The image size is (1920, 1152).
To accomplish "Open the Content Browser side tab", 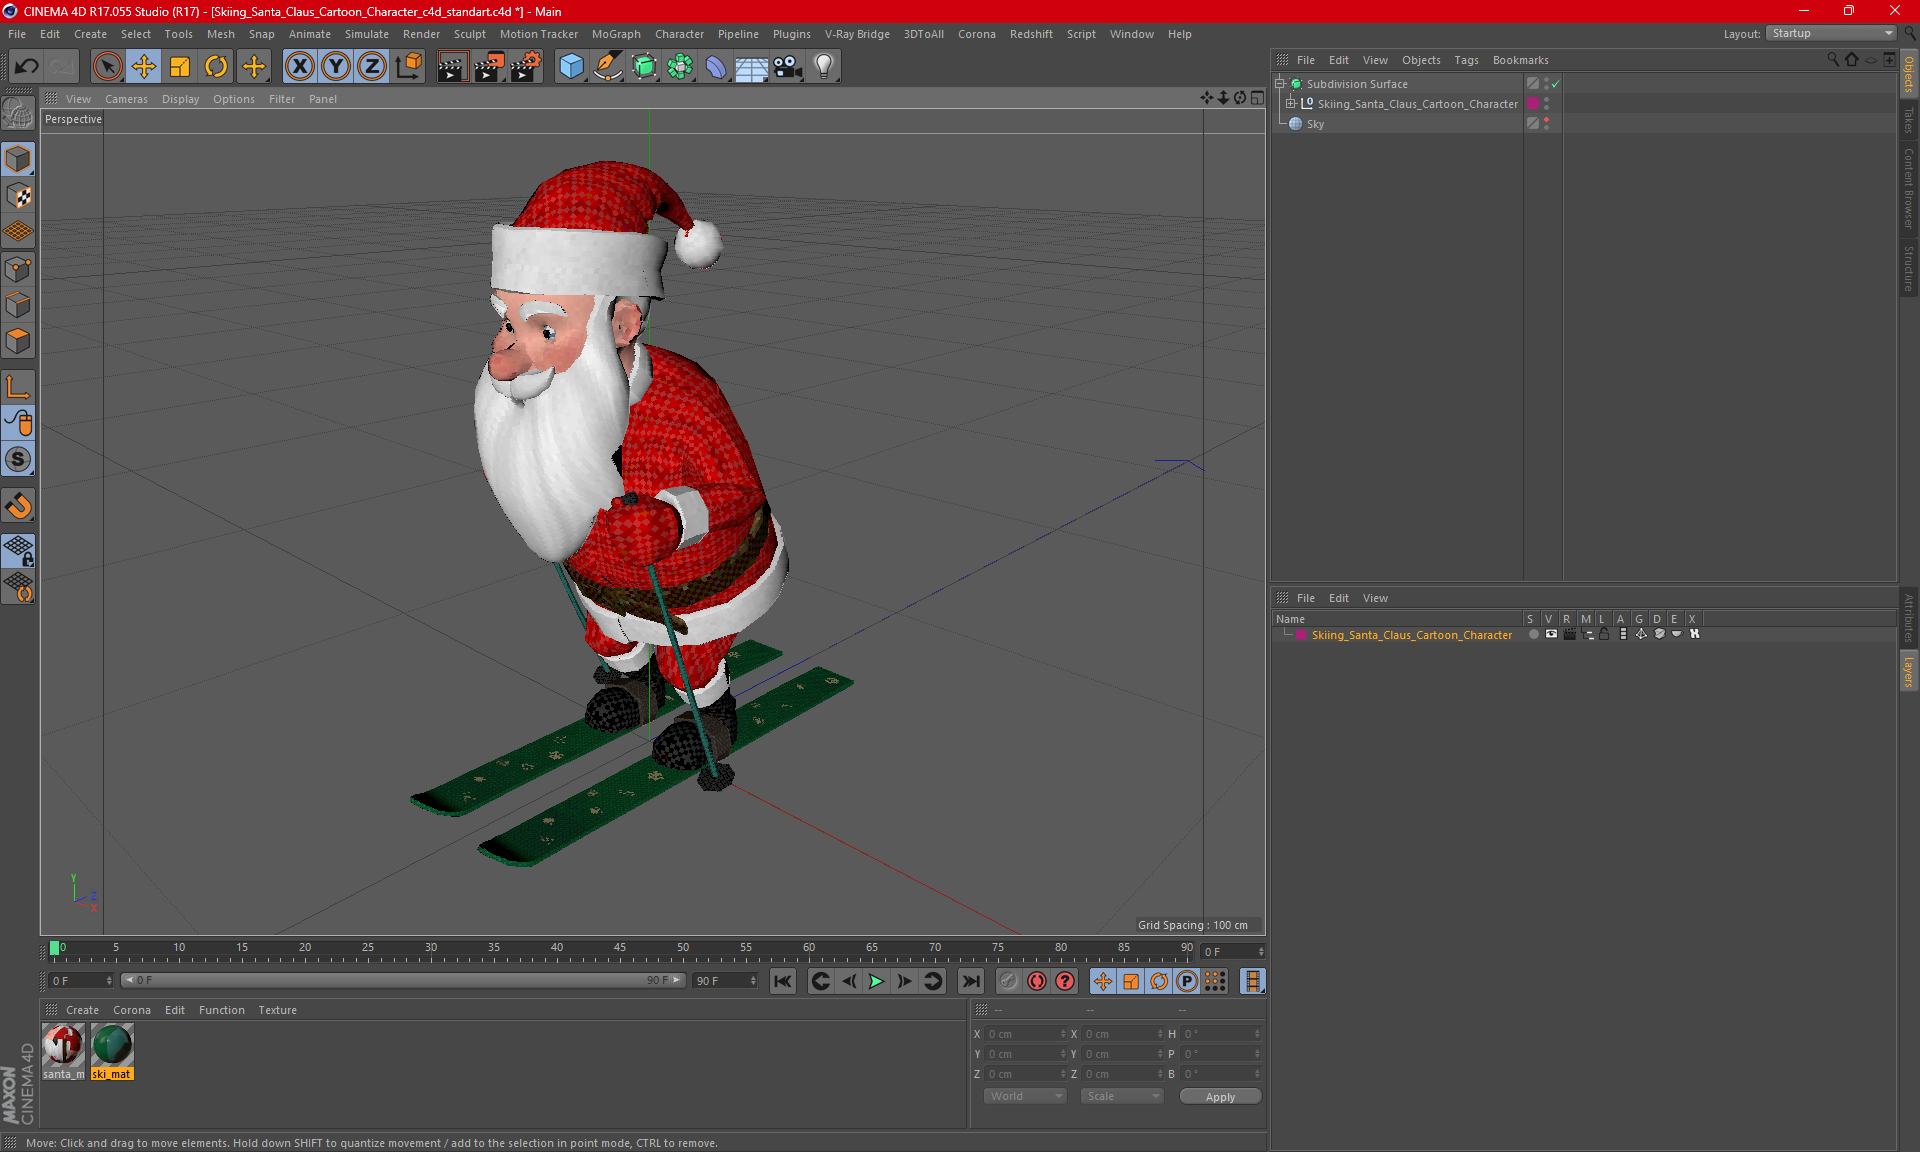I will click(x=1908, y=188).
